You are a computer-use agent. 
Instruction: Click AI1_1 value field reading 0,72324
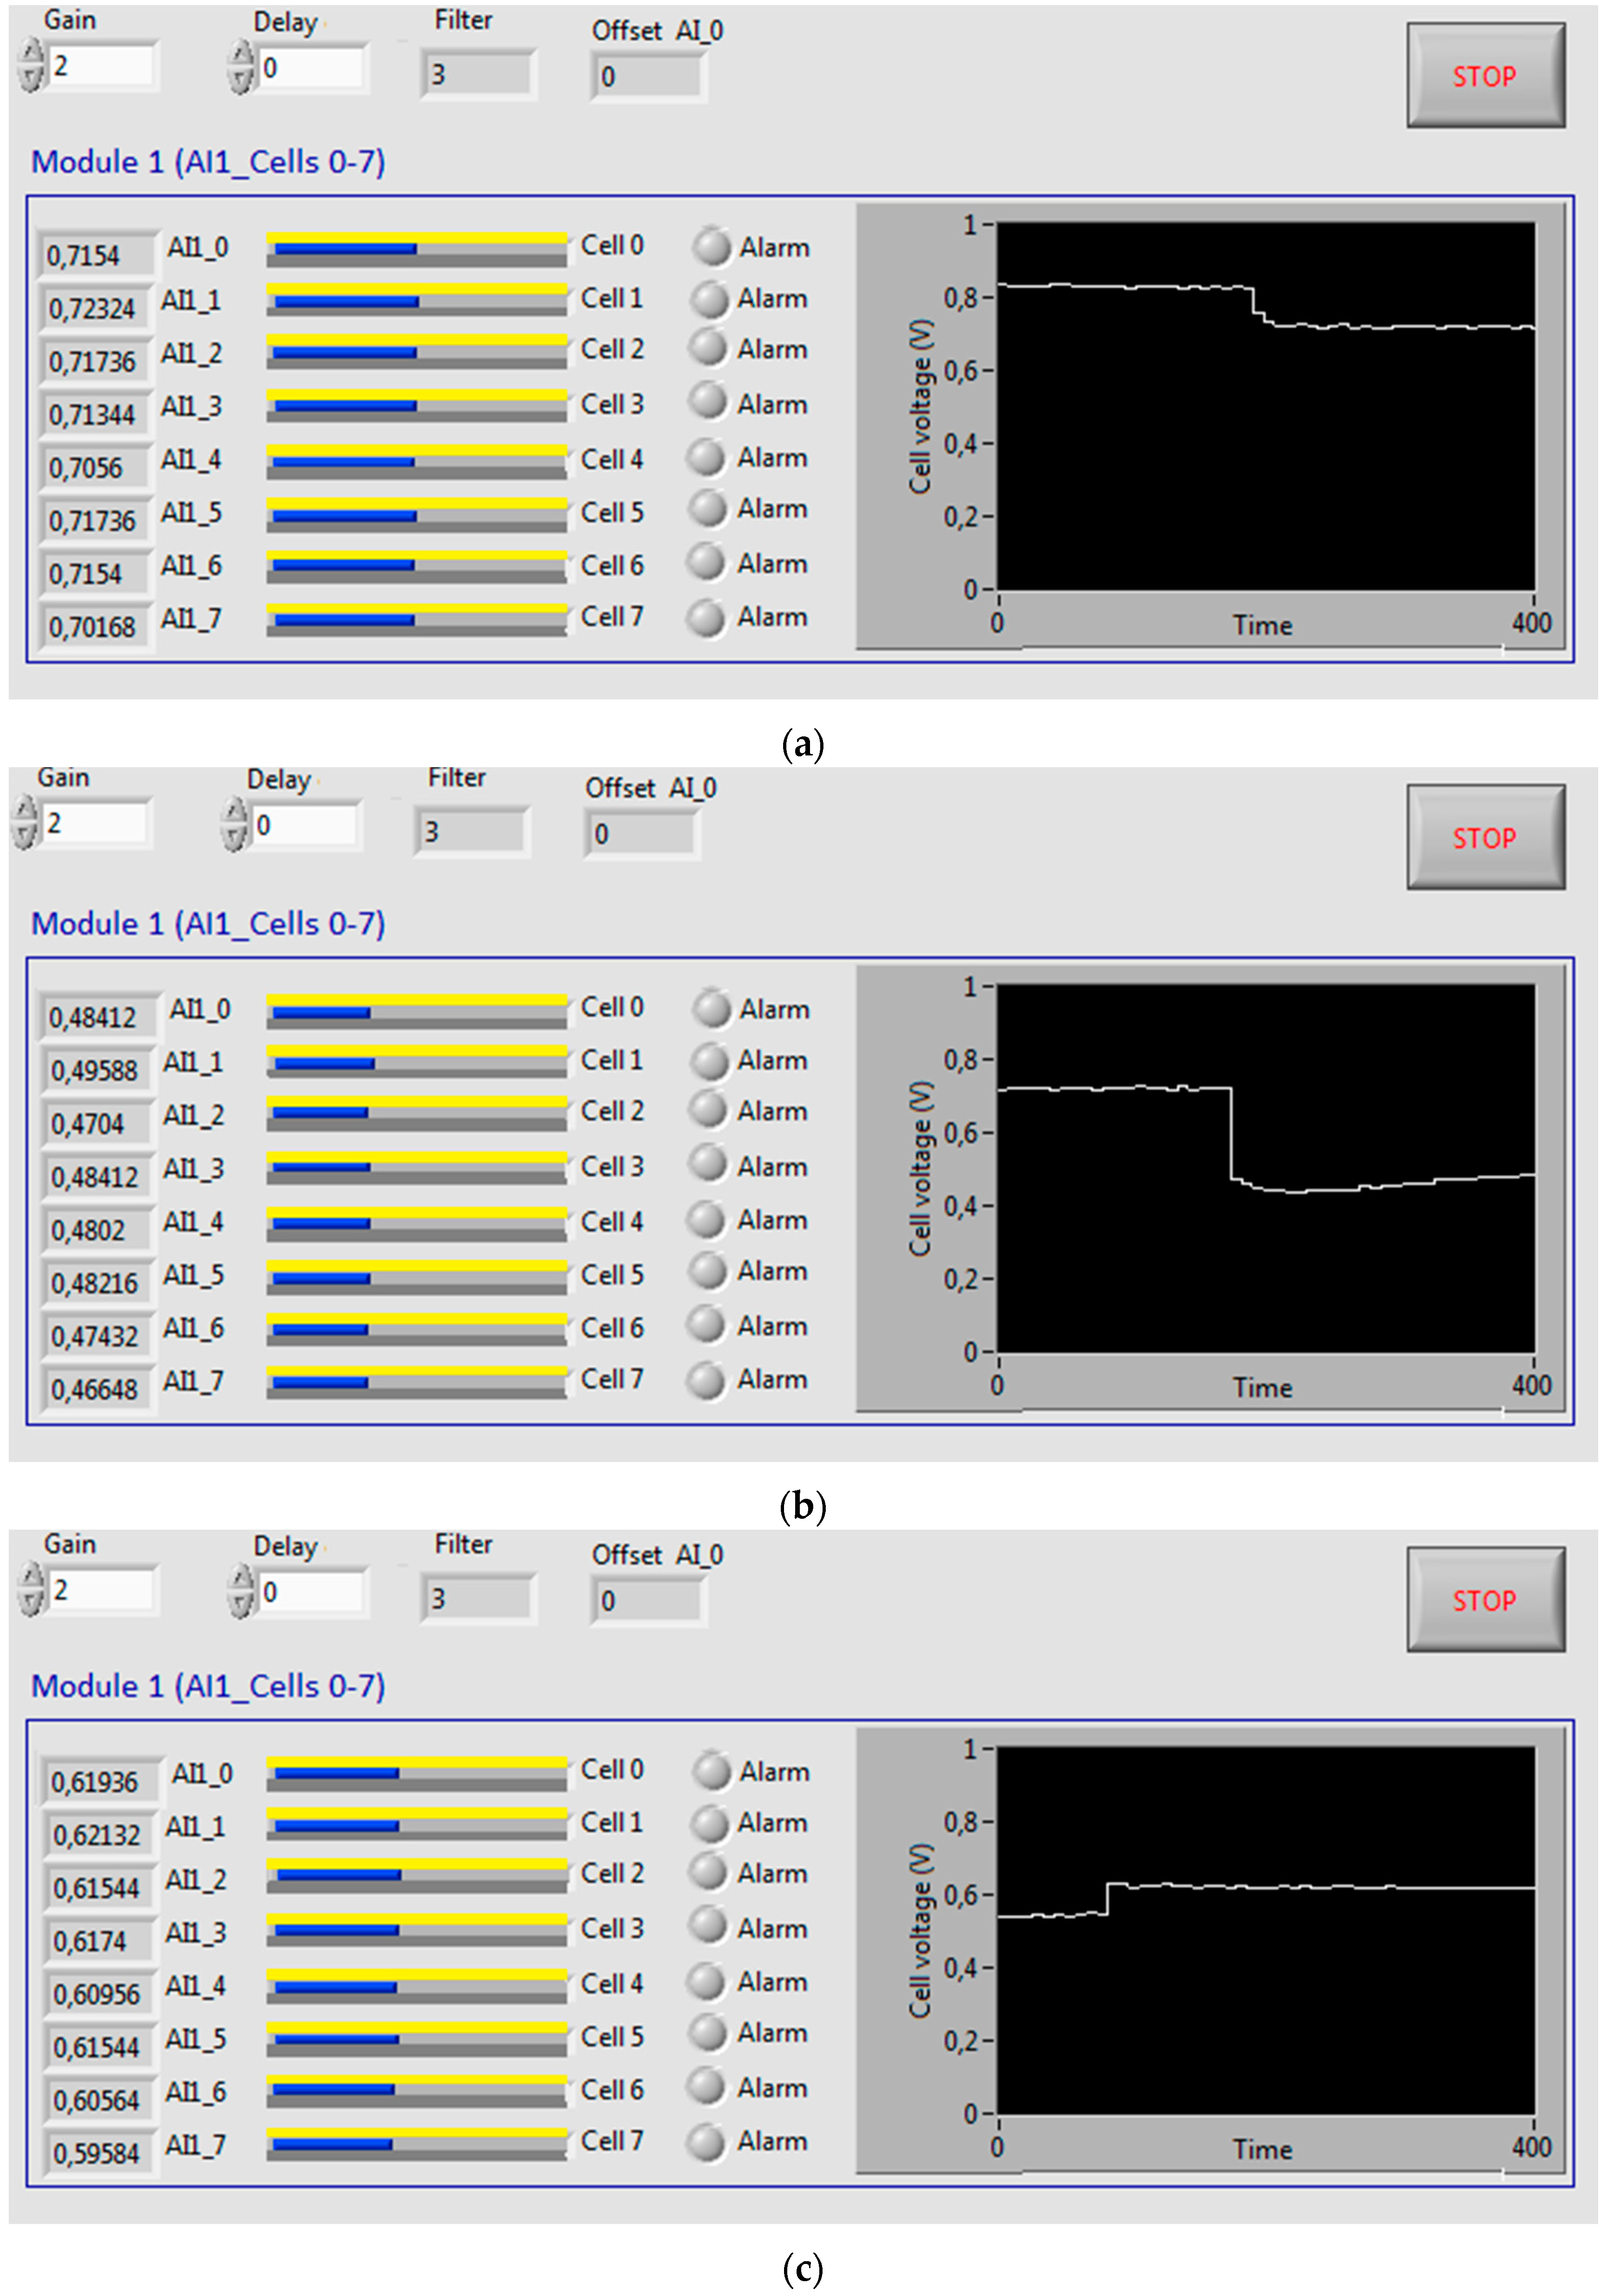pos(95,309)
